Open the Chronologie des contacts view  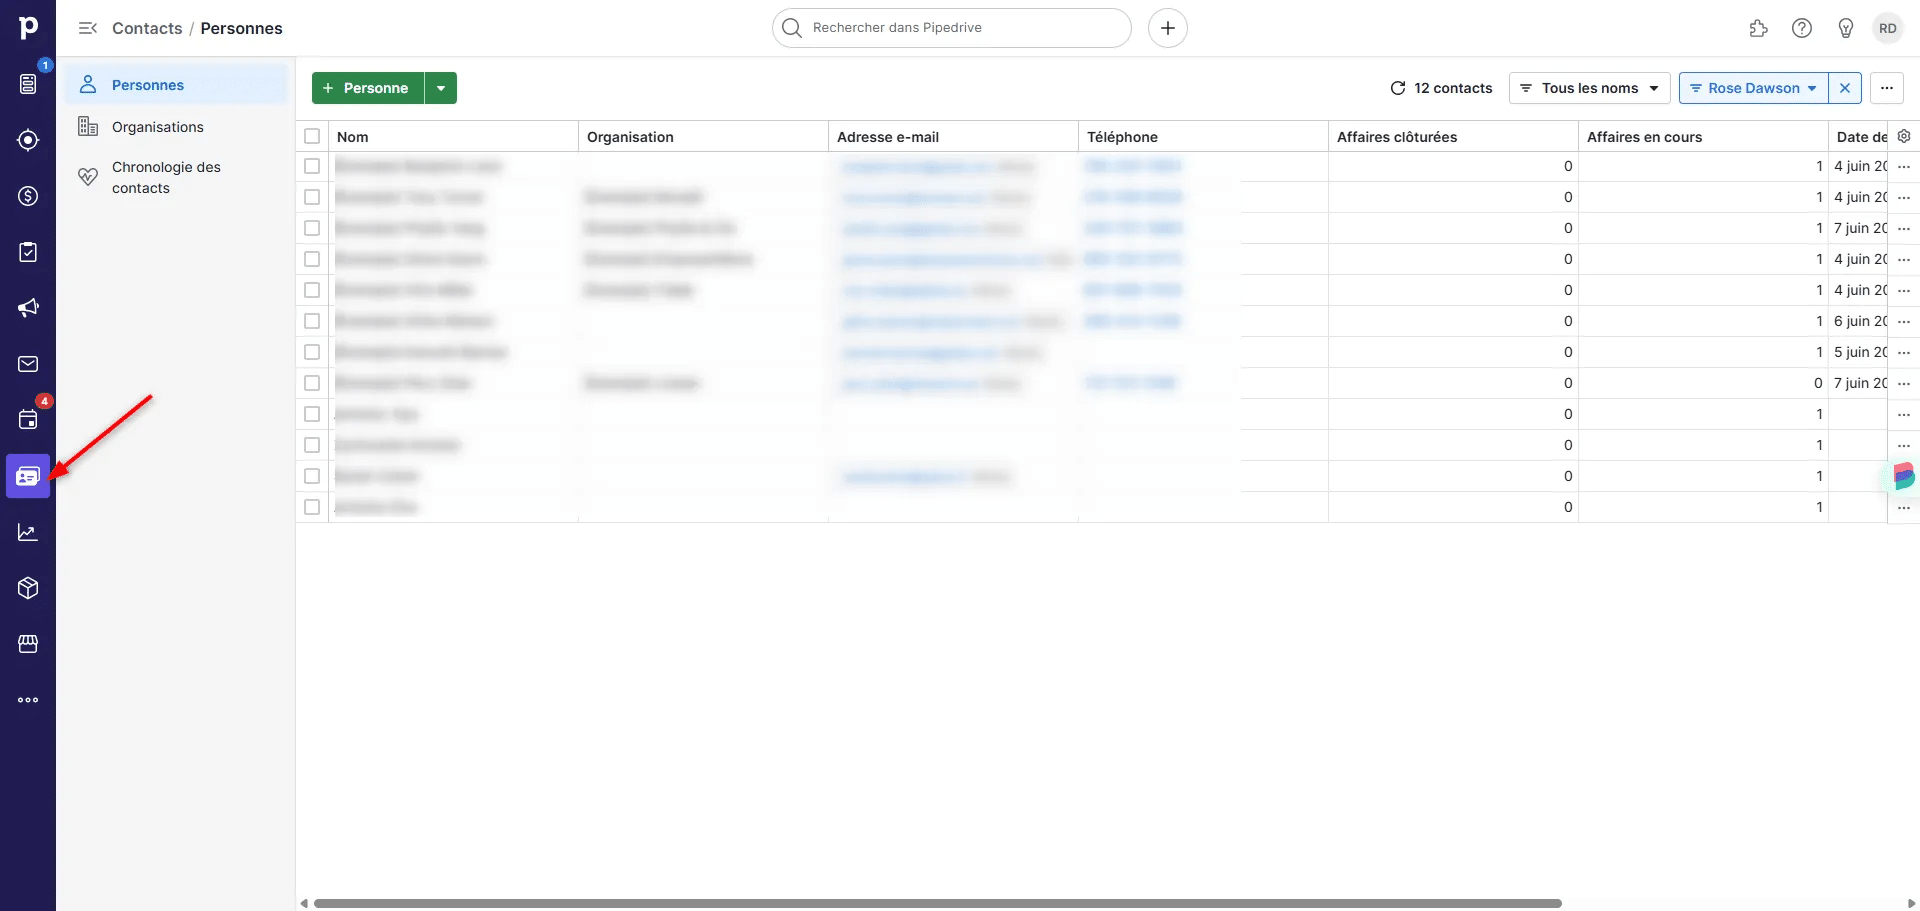pos(166,177)
